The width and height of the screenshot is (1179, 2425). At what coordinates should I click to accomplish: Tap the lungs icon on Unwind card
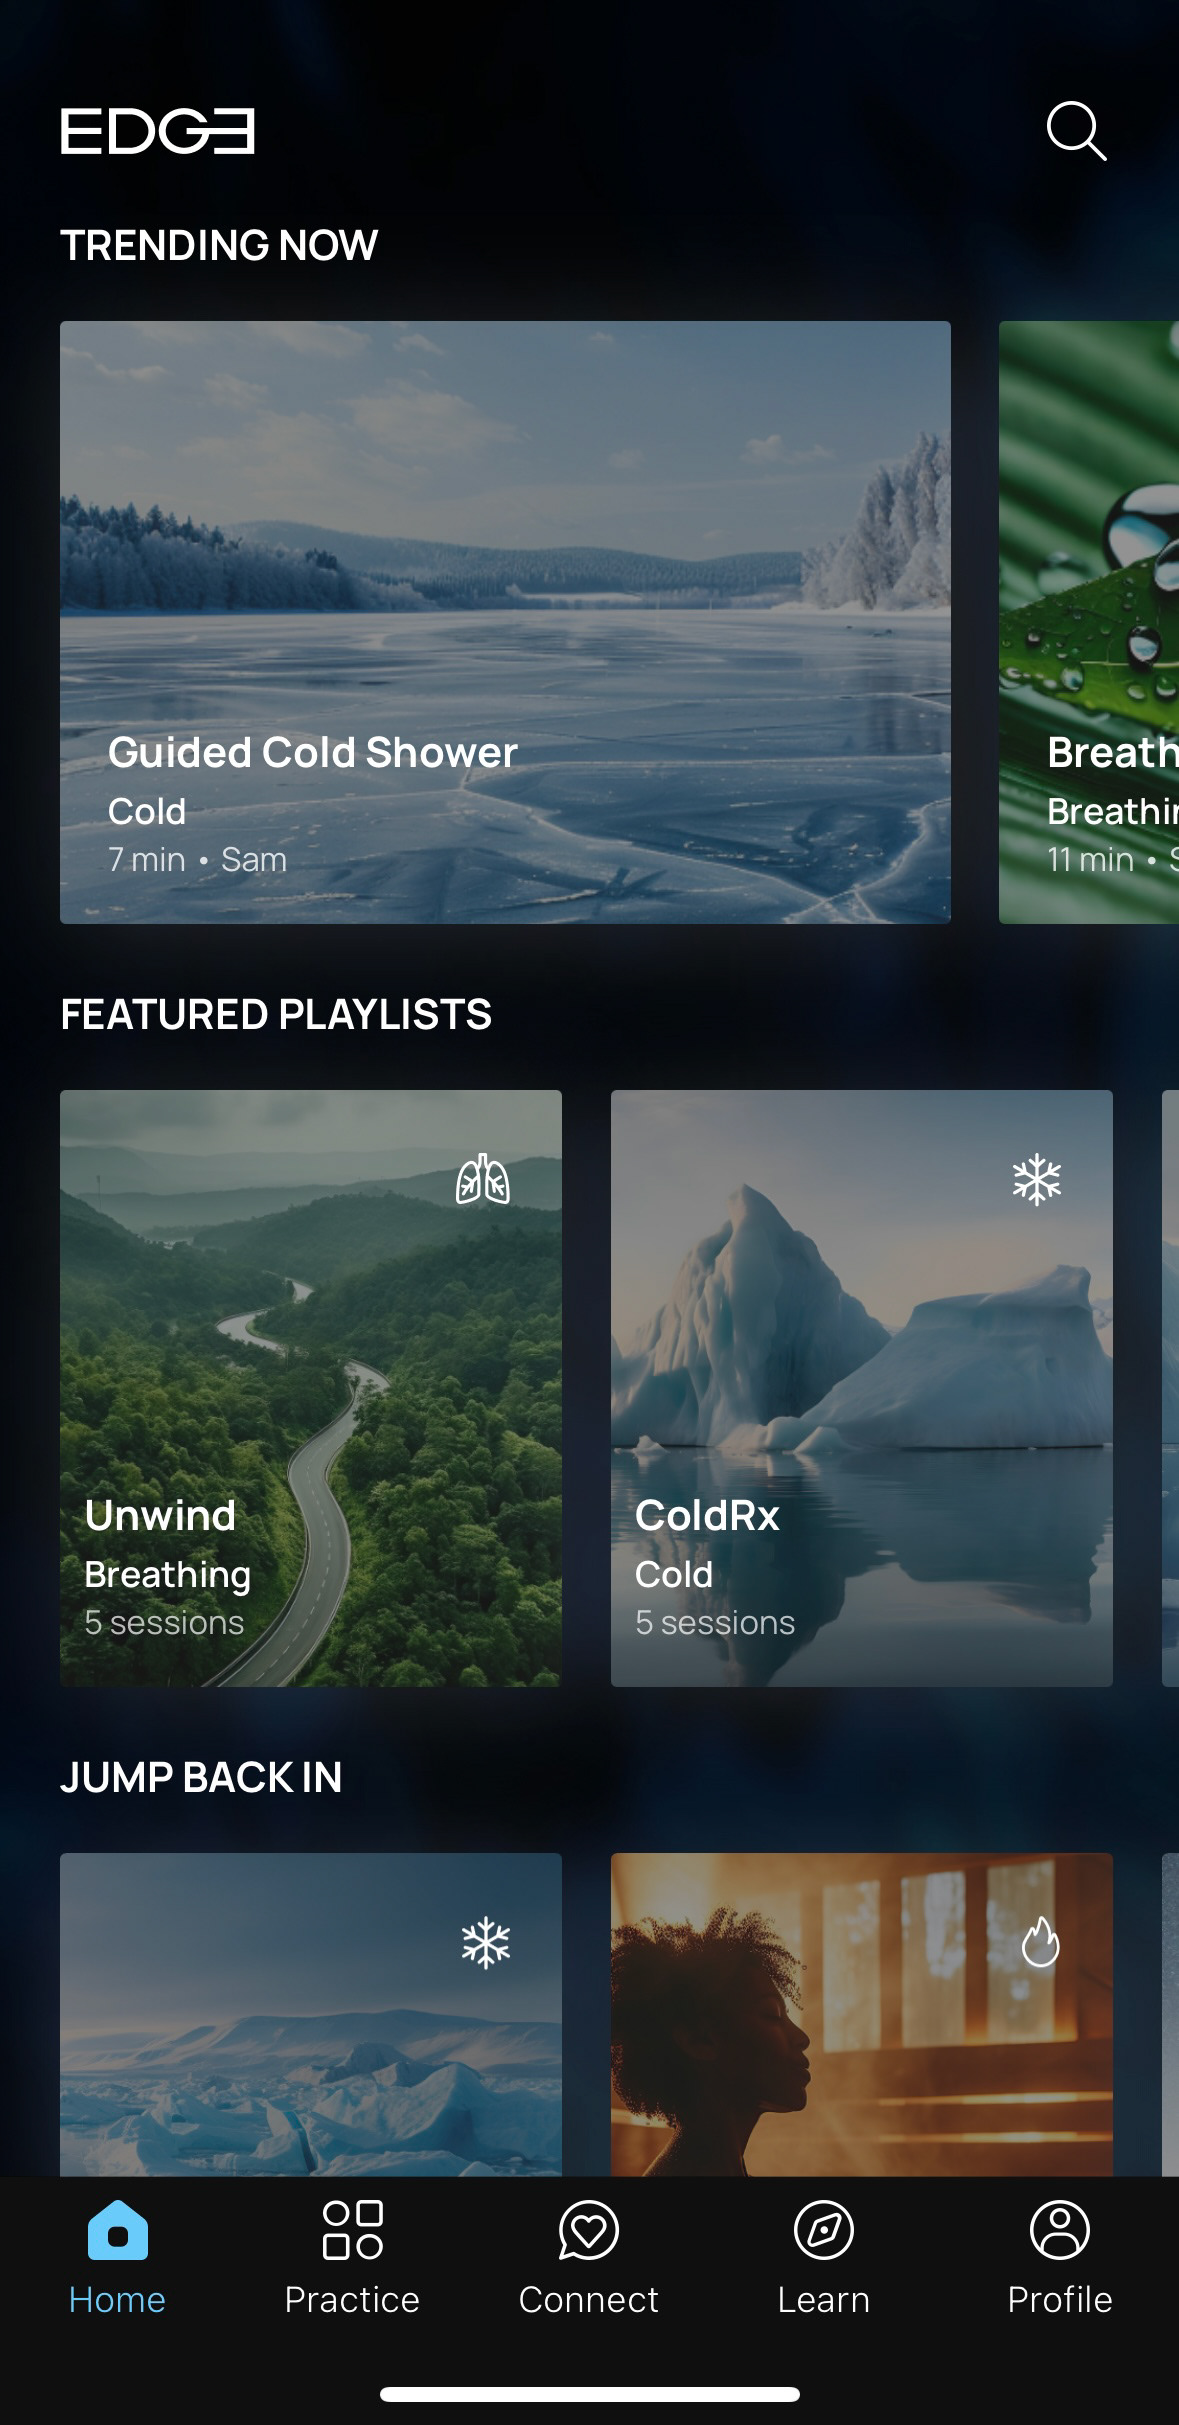click(x=483, y=1179)
